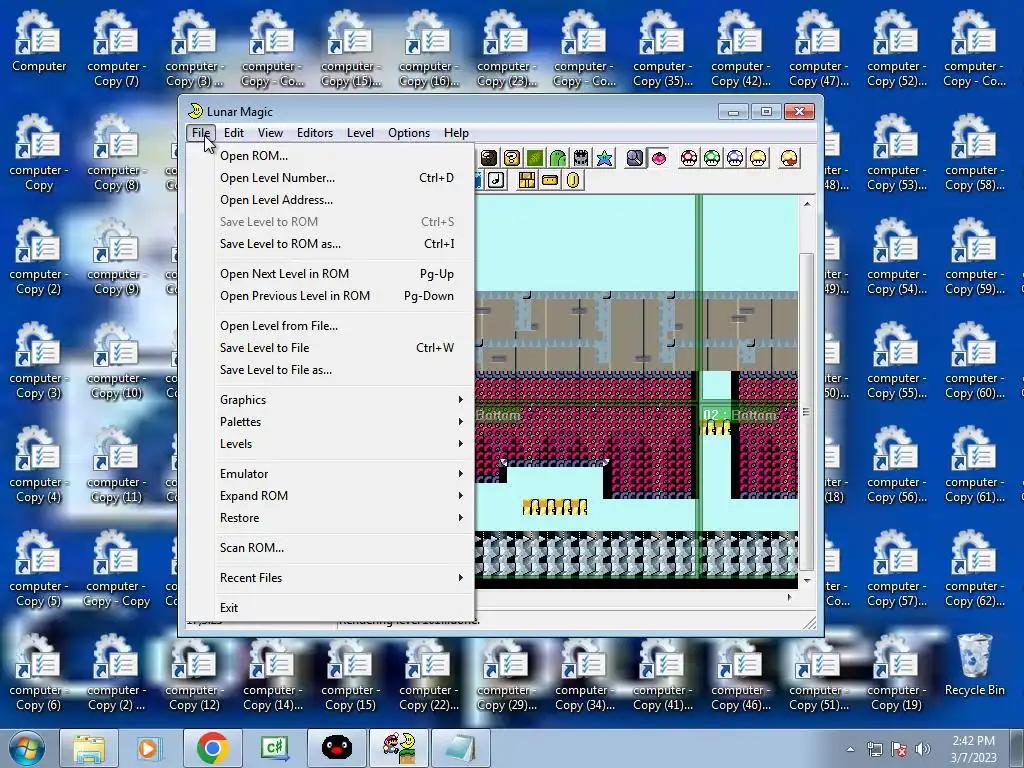Open the Lunar Magic taskbar icon
The image size is (1024, 768).
[x=399, y=748]
